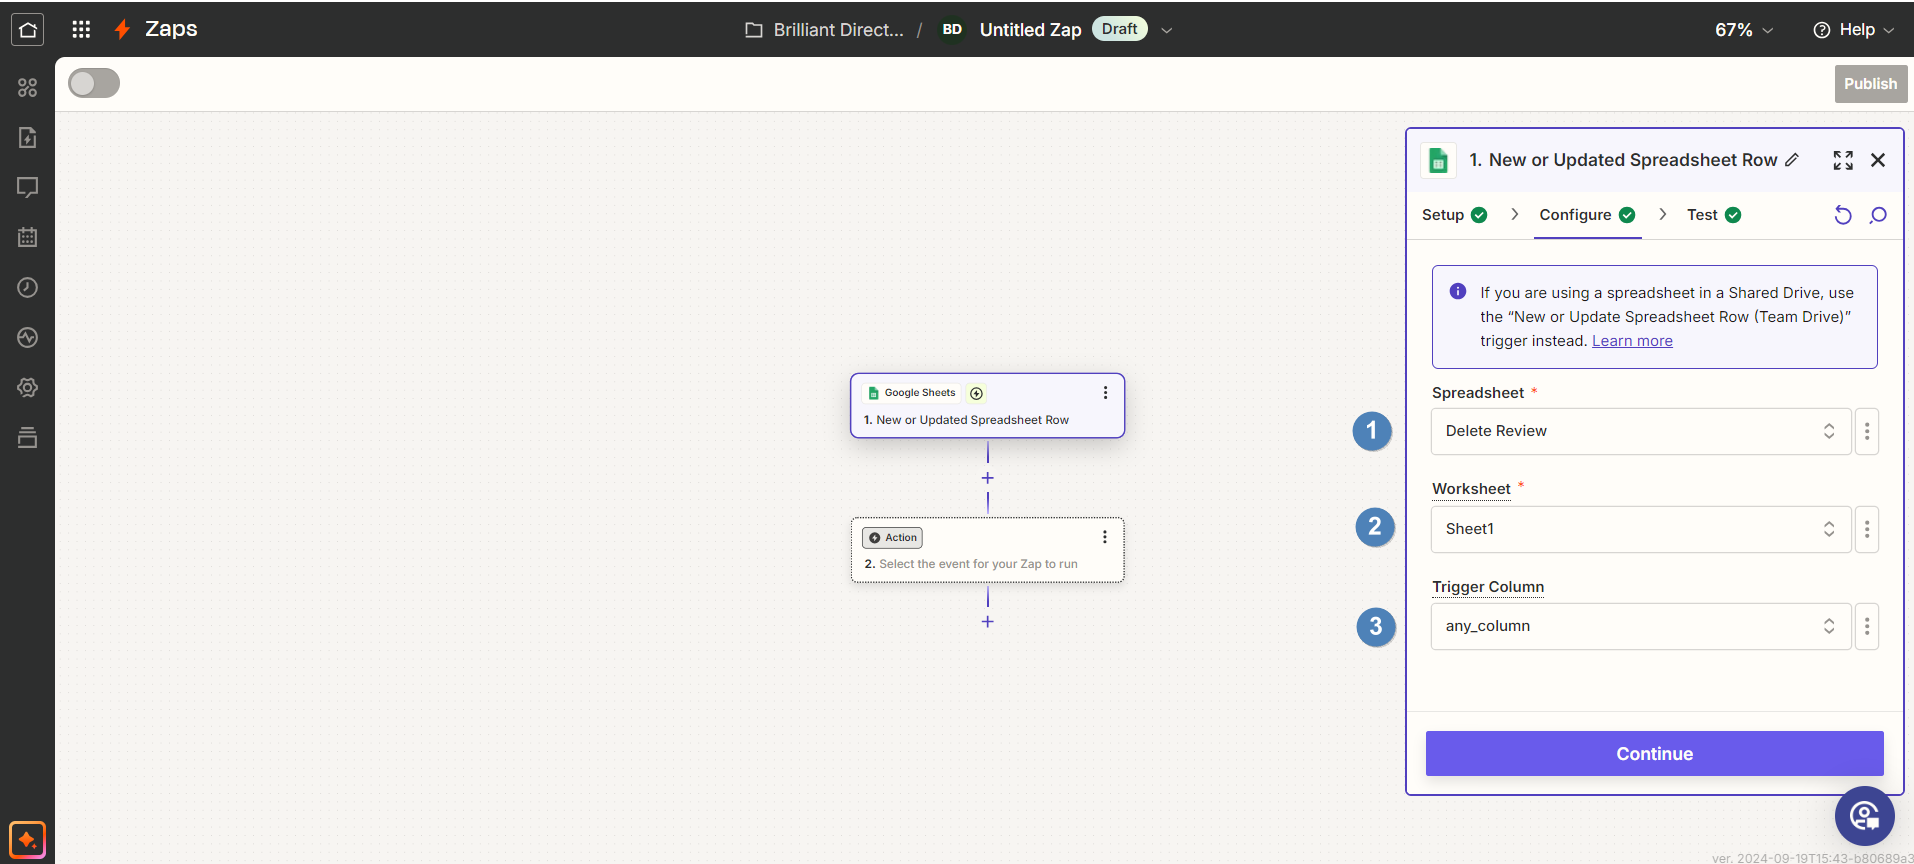Open the Brilliant Direct... folder breadcrumb

click(x=825, y=30)
